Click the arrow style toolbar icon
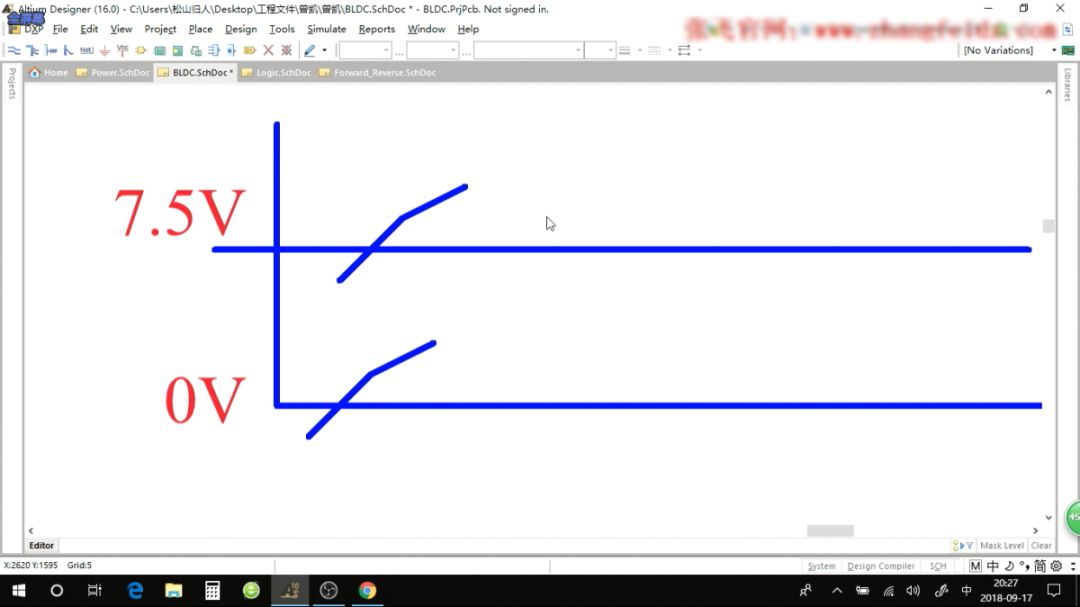Image resolution: width=1080 pixels, height=607 pixels. [x=684, y=50]
